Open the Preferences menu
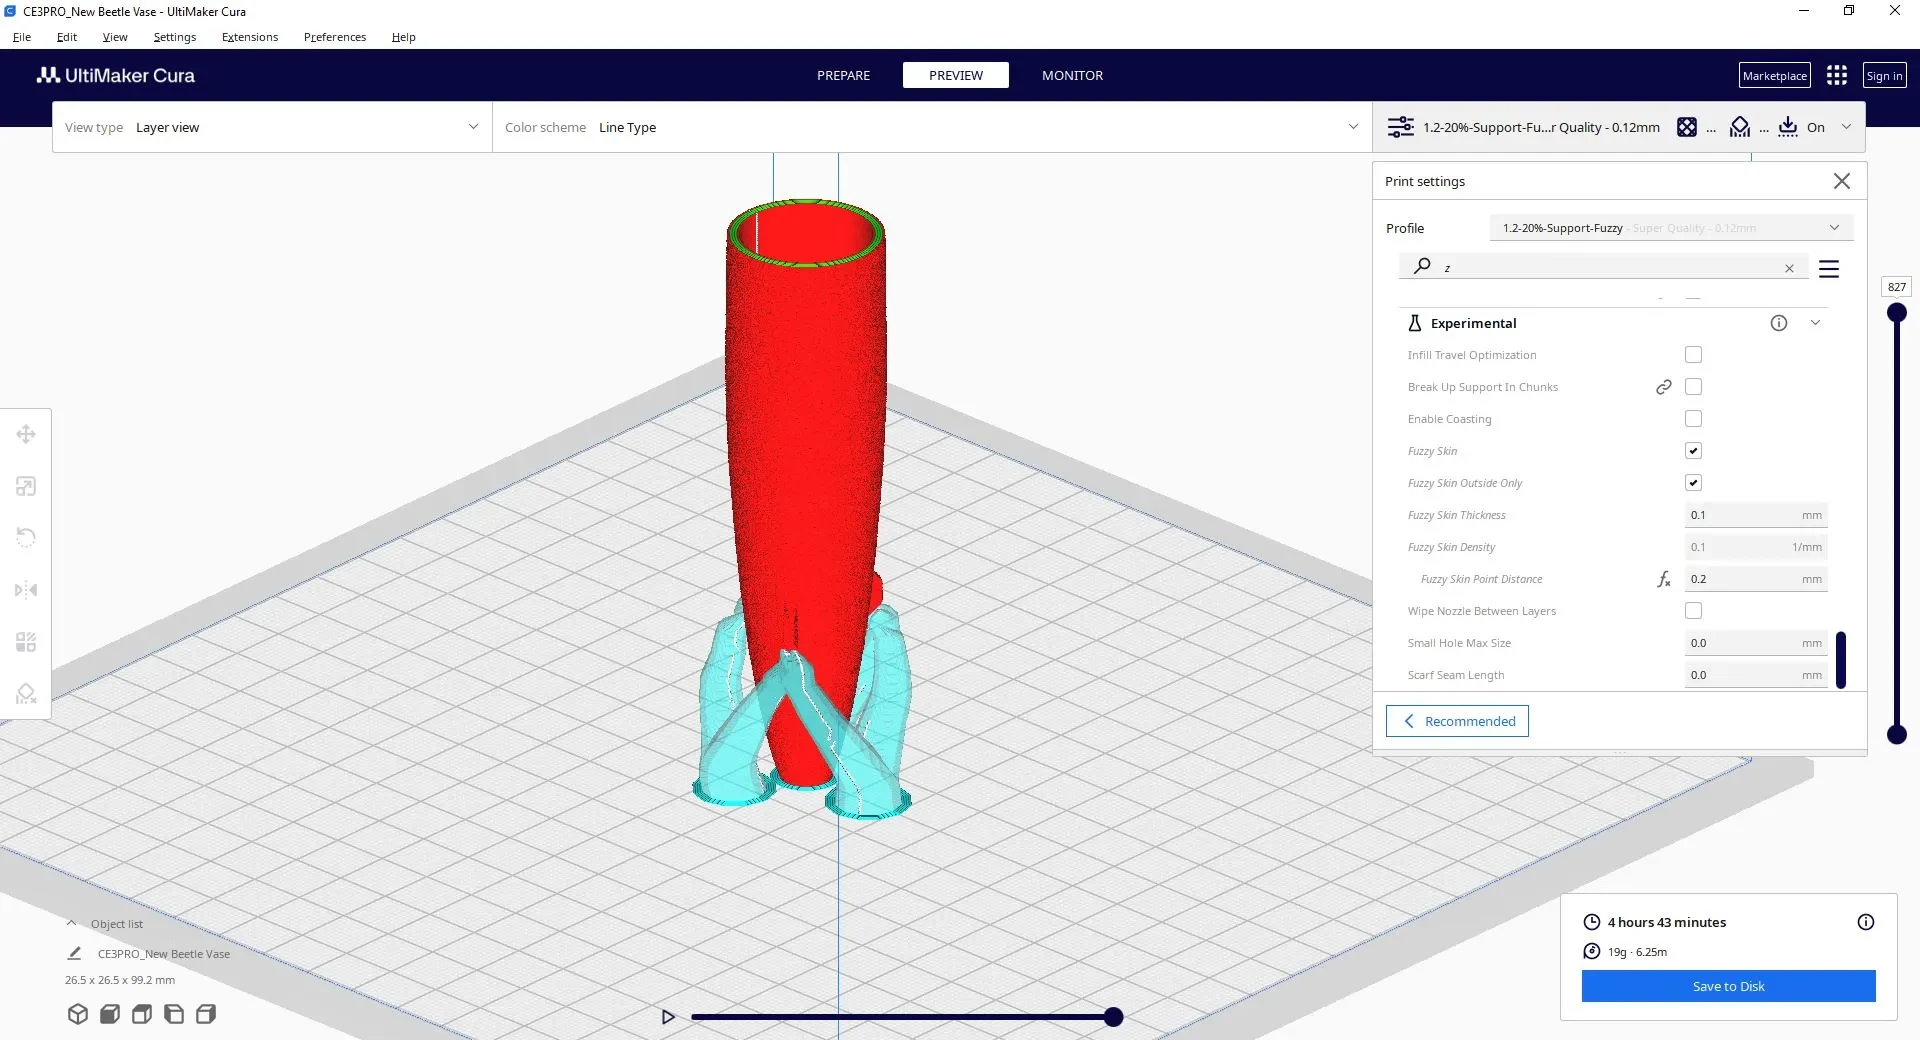This screenshot has height=1040, width=1920. tap(335, 37)
